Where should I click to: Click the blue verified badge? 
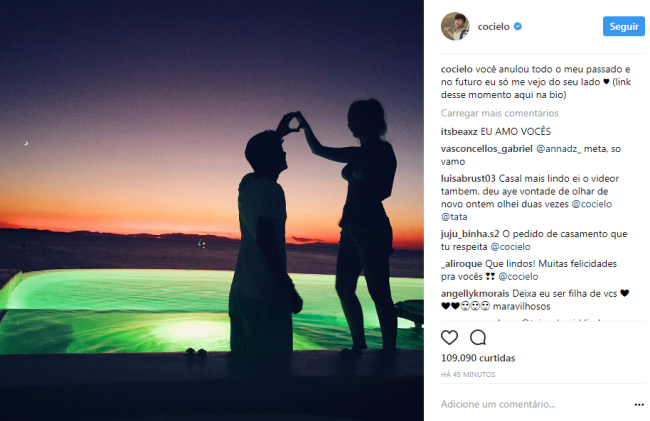point(518,27)
